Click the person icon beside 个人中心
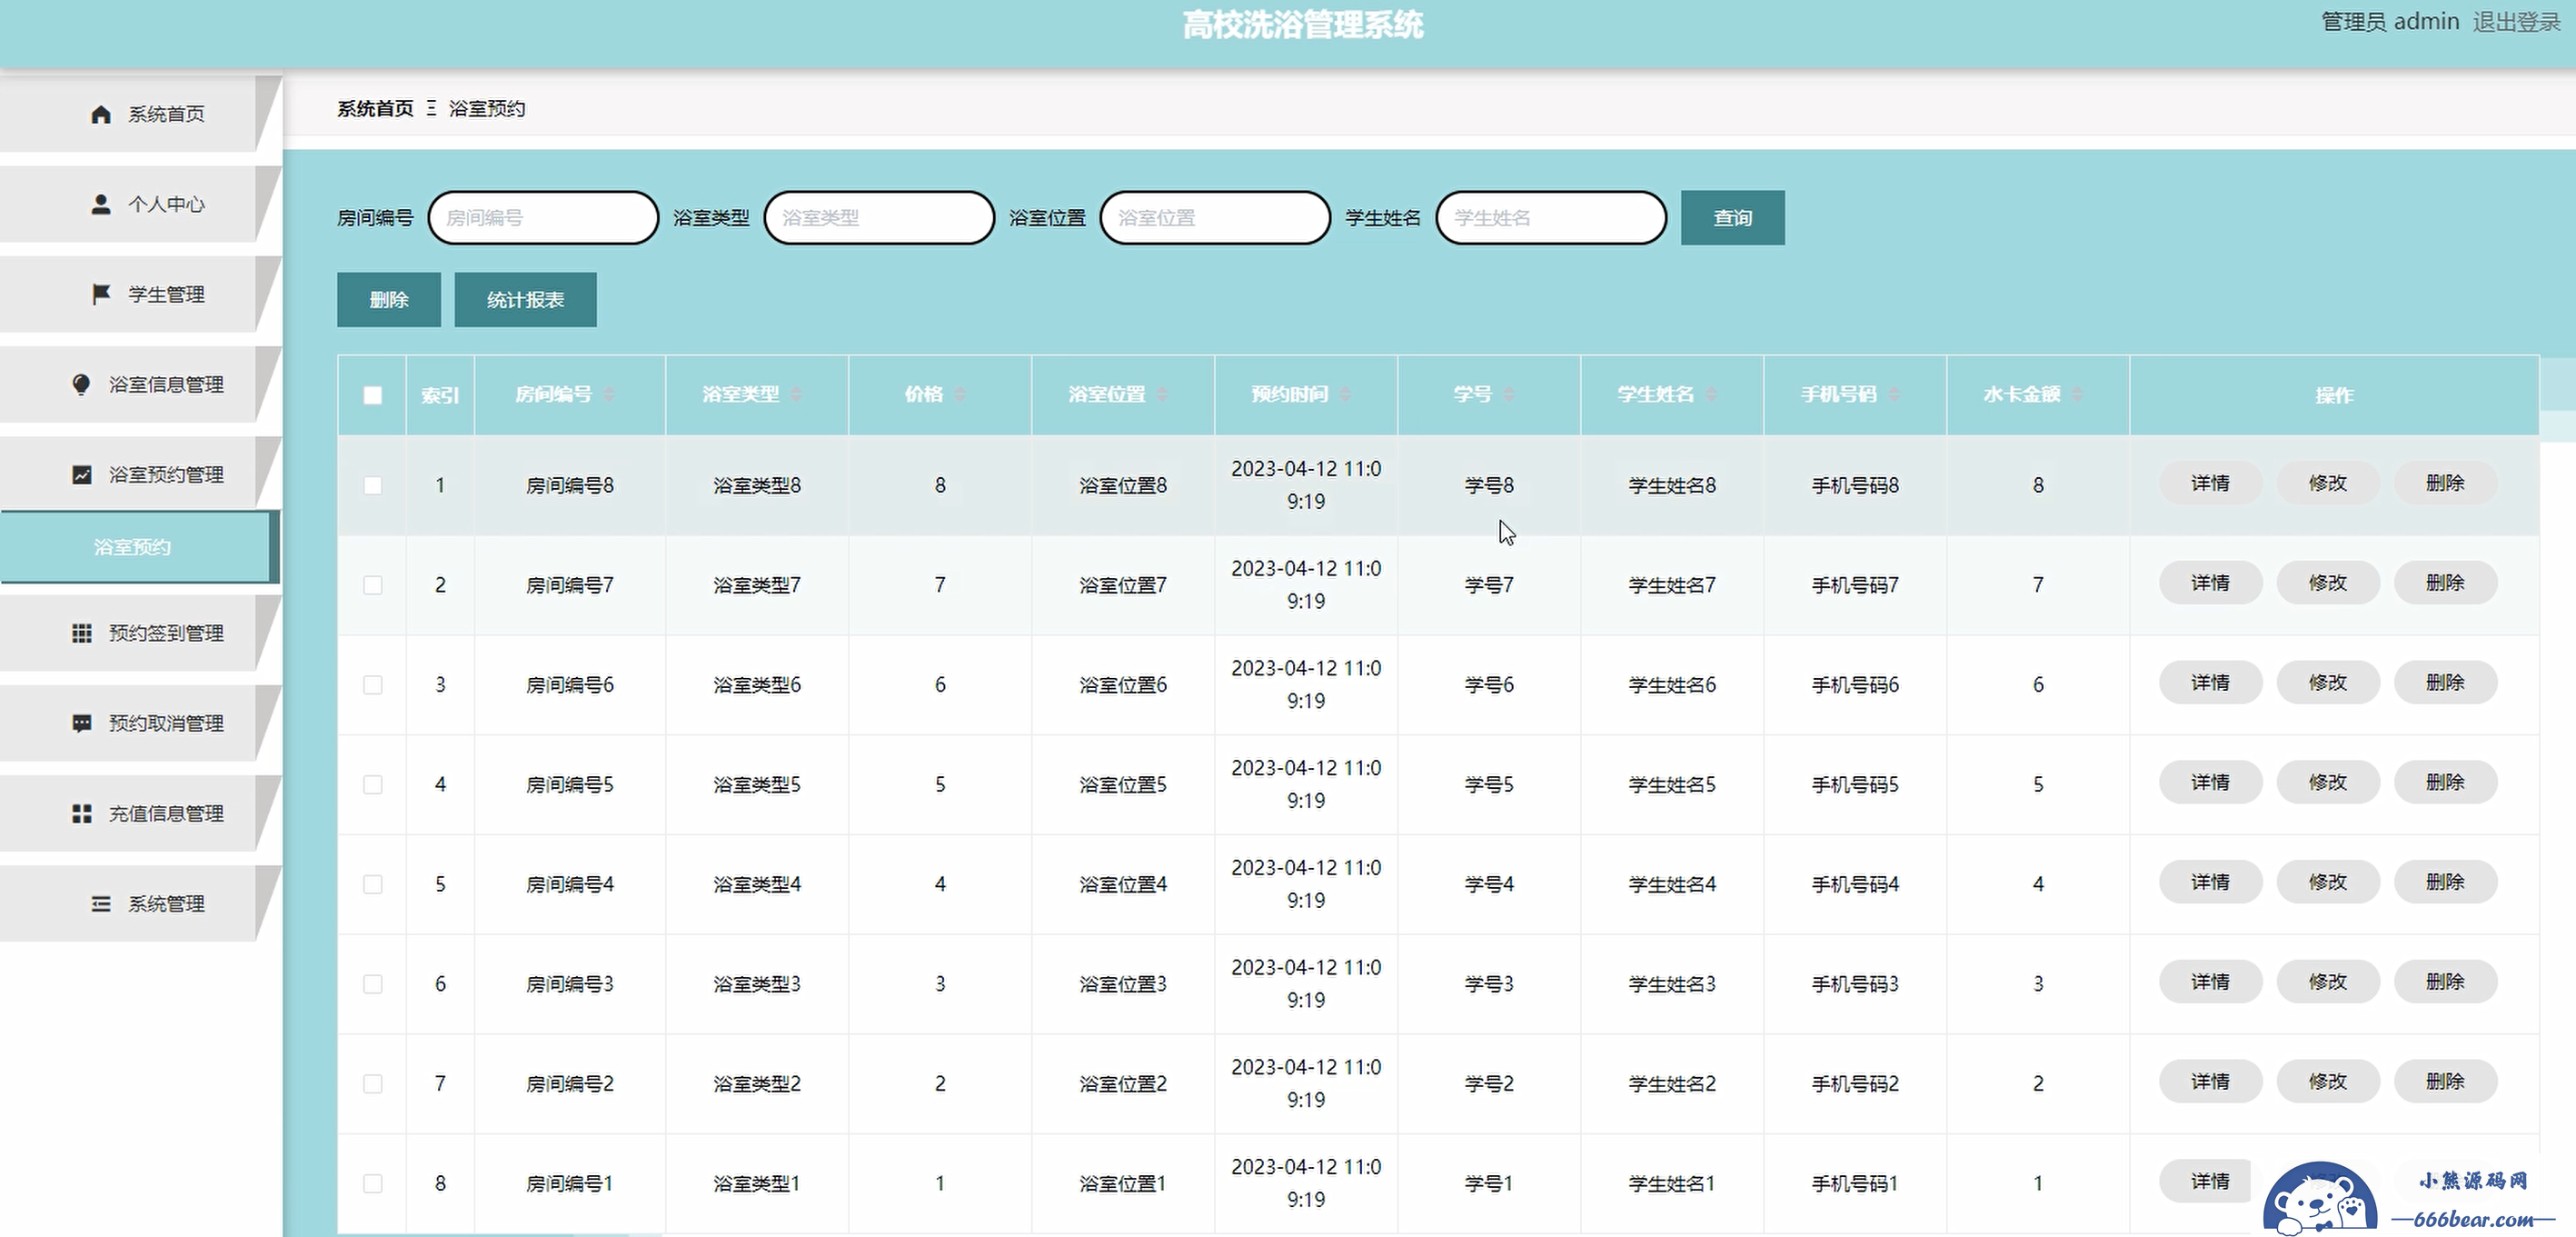Screen dimensions: 2576x1237 tap(100, 204)
